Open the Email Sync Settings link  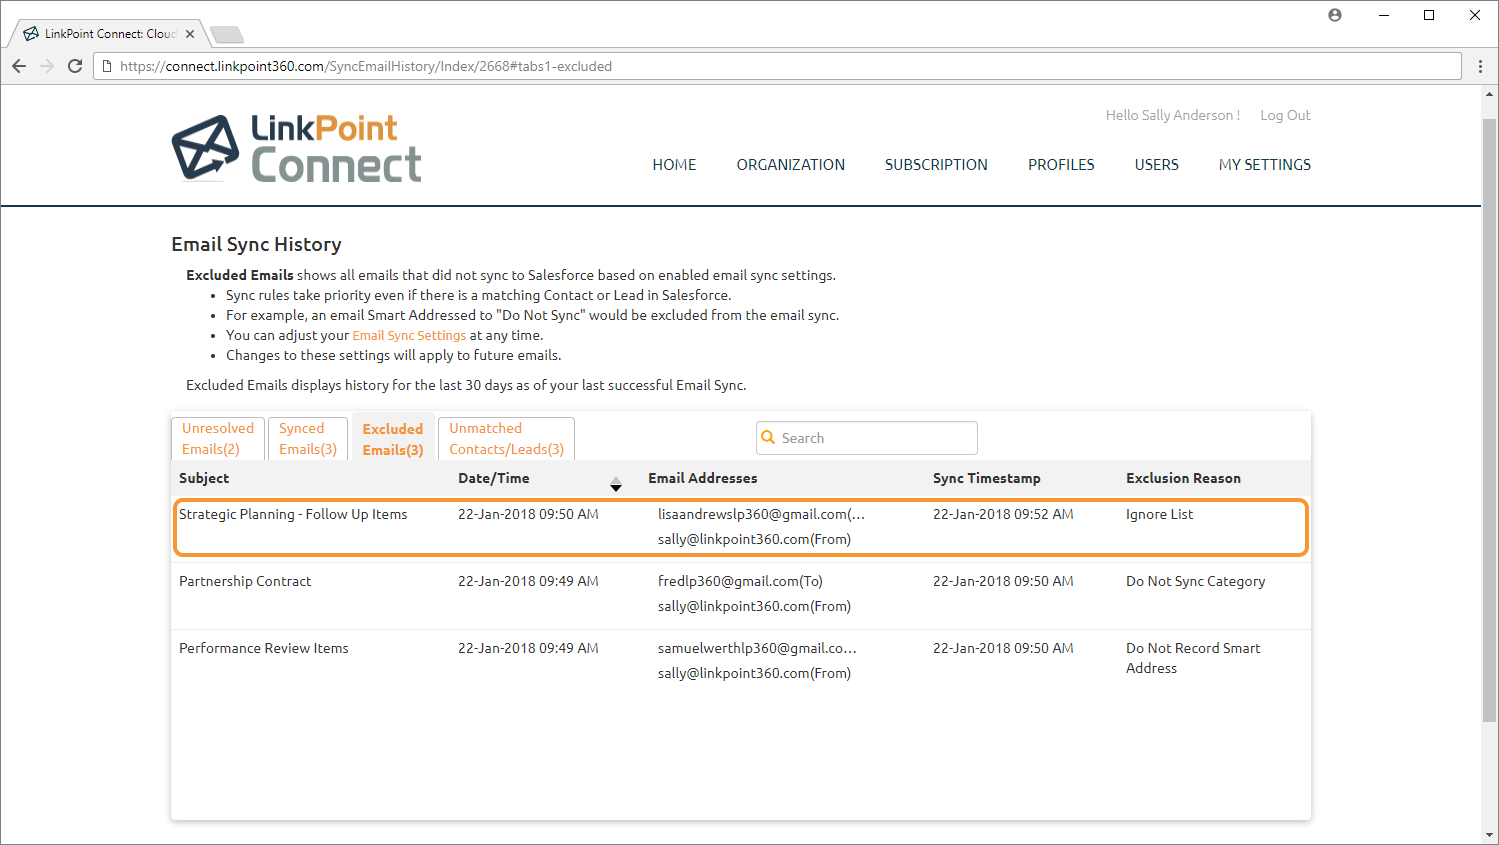409,335
